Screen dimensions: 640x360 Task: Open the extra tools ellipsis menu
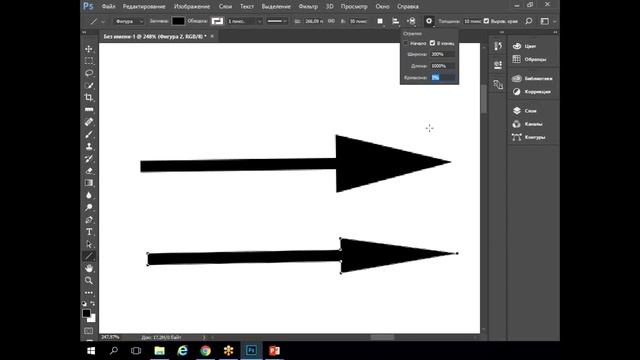pos(89,293)
